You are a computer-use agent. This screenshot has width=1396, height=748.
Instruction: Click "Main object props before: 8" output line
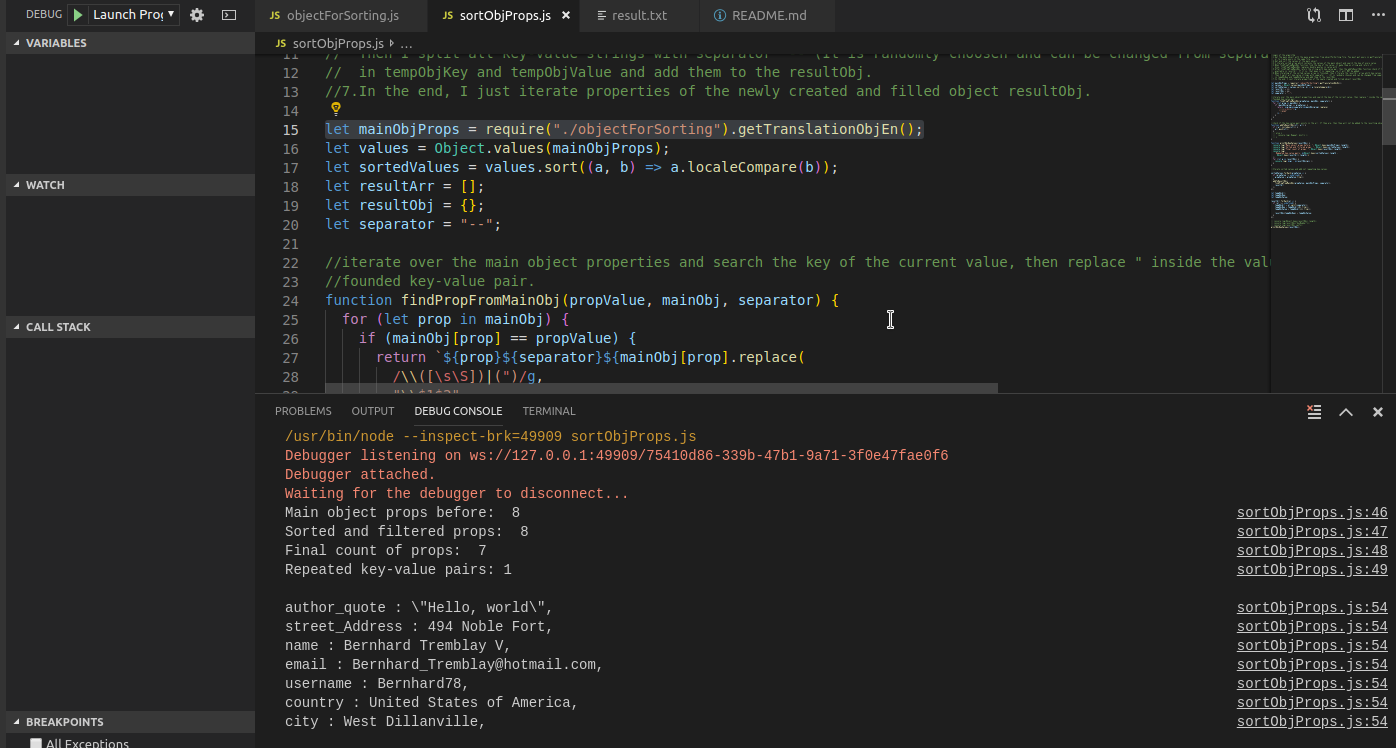(x=402, y=513)
